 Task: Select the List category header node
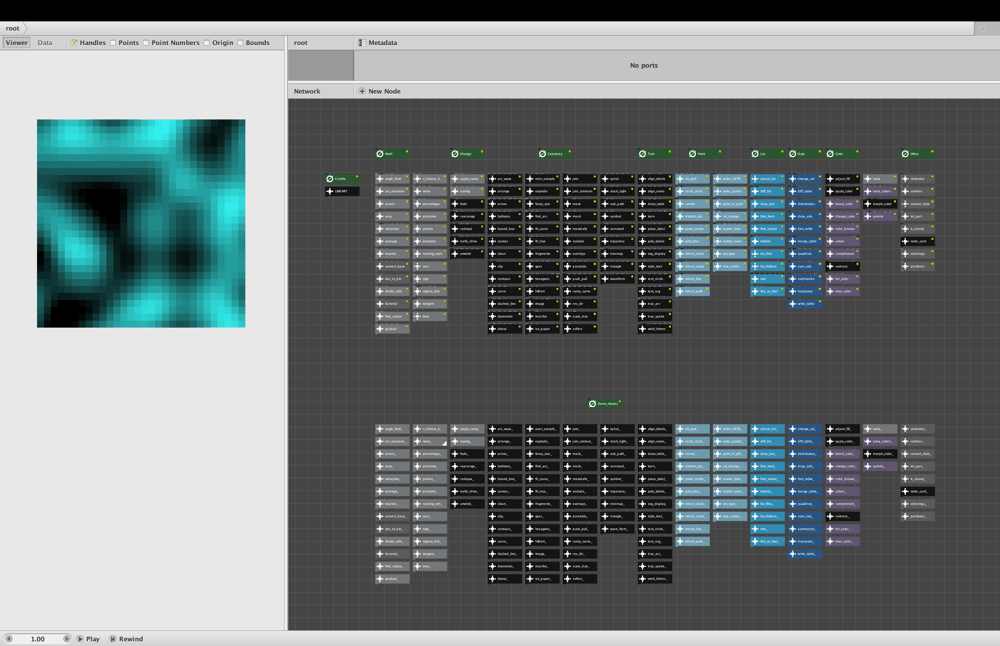click(767, 154)
